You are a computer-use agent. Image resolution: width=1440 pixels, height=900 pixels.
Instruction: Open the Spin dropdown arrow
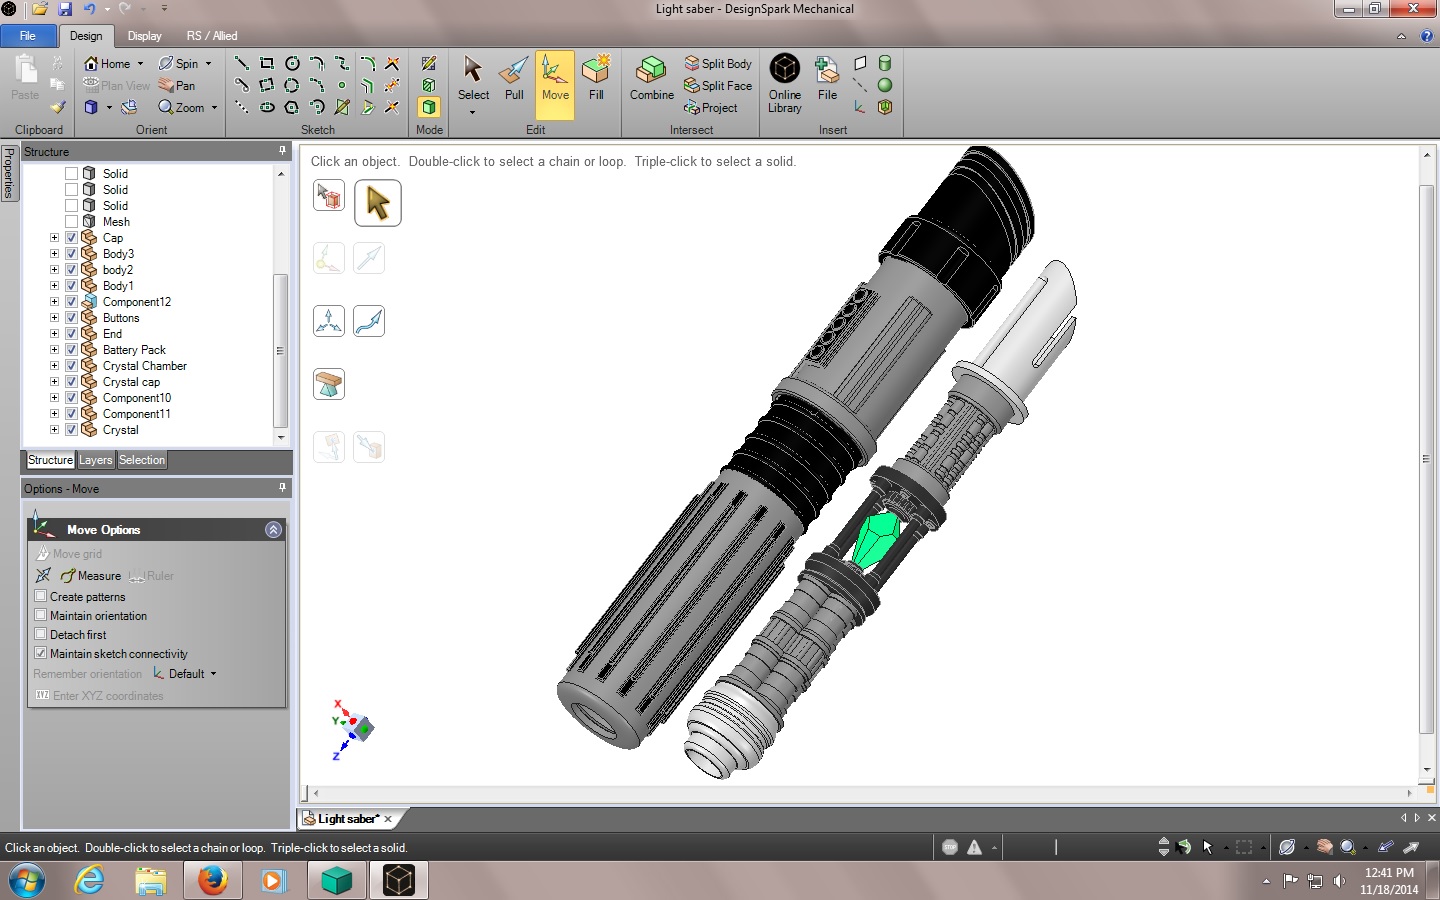point(208,64)
